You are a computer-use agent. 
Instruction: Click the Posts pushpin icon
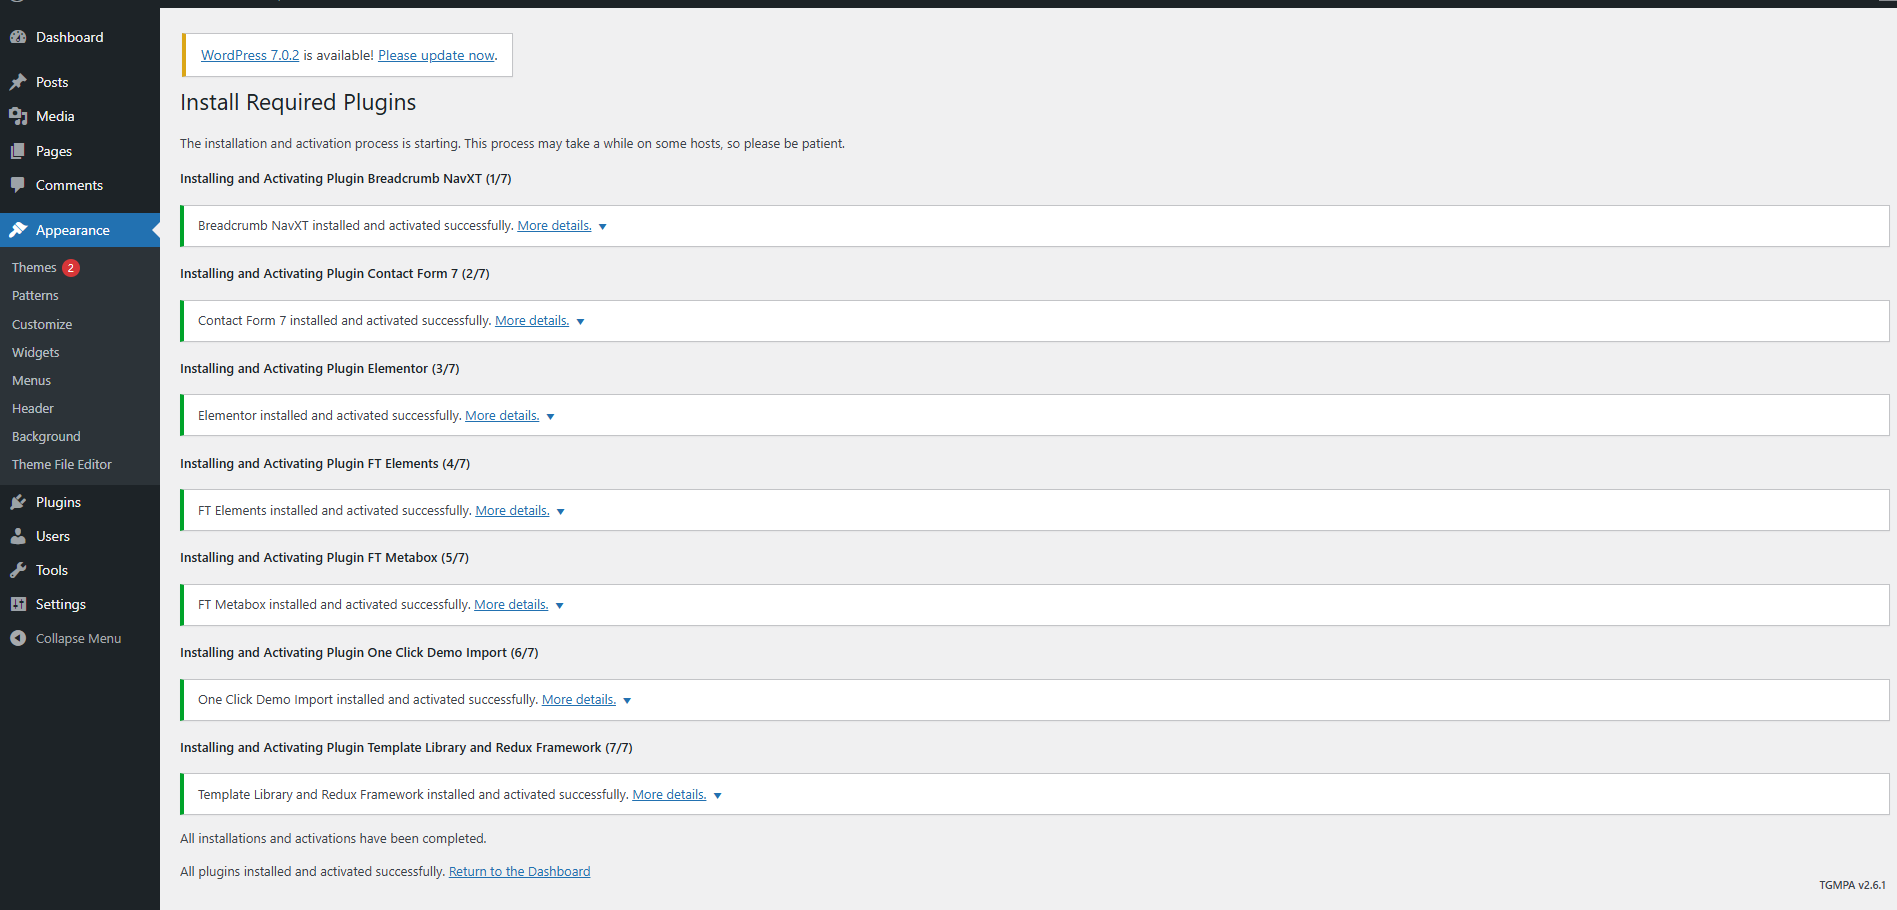point(18,82)
